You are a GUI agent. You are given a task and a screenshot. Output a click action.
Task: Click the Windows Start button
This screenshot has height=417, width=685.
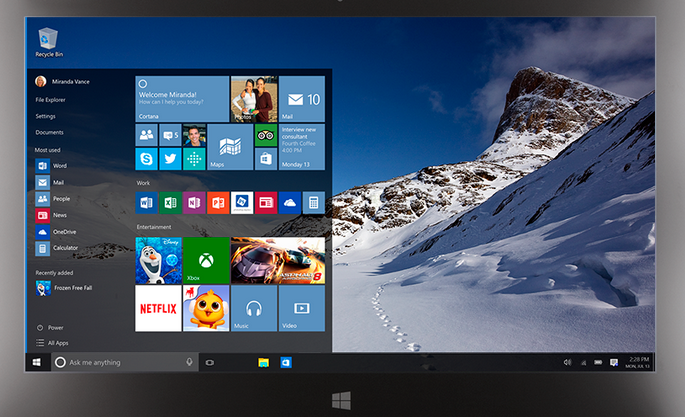(x=37, y=362)
